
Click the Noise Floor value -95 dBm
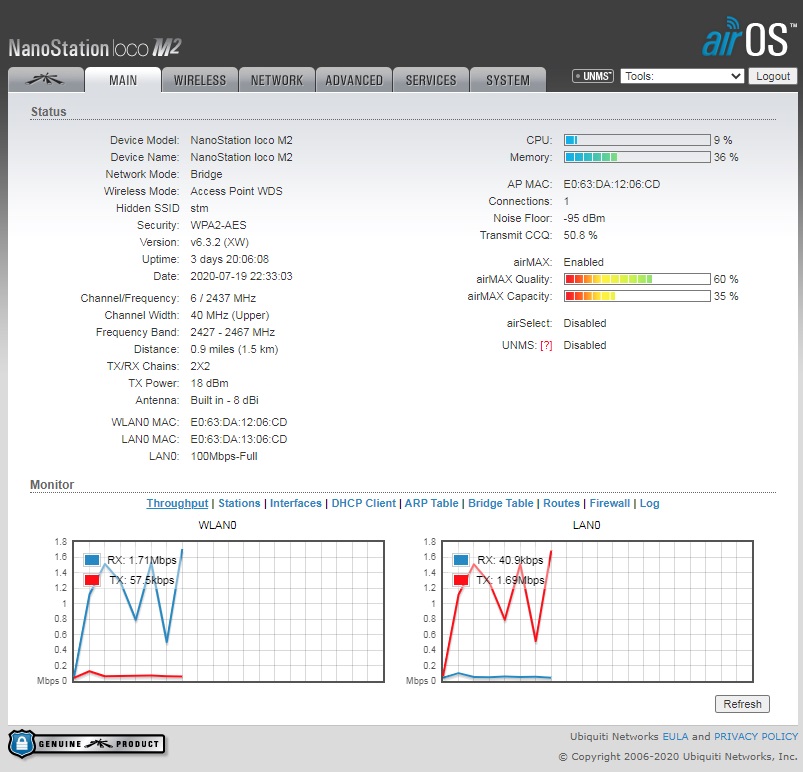tap(584, 218)
